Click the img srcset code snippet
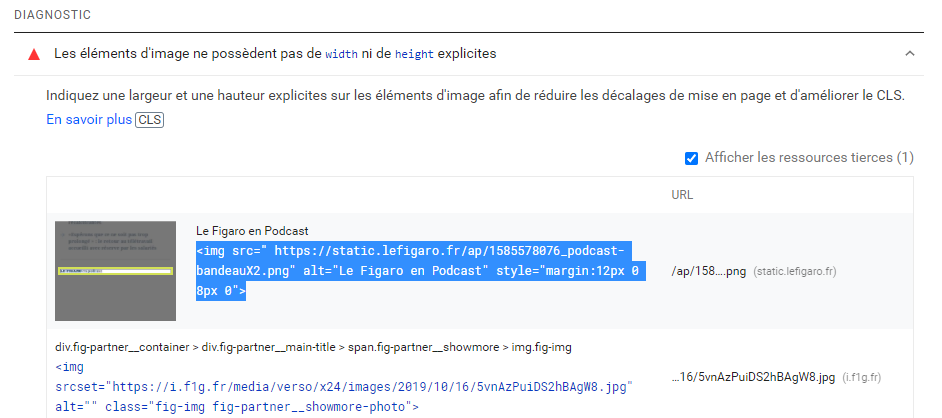 tap(346, 386)
